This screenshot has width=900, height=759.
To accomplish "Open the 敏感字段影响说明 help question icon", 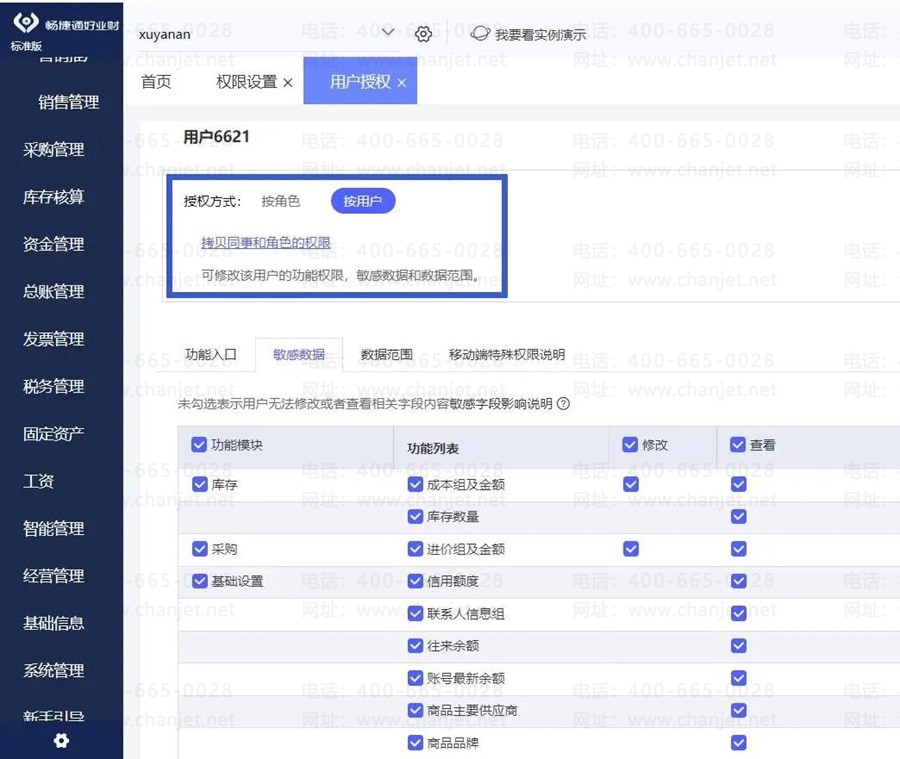I will pos(564,404).
